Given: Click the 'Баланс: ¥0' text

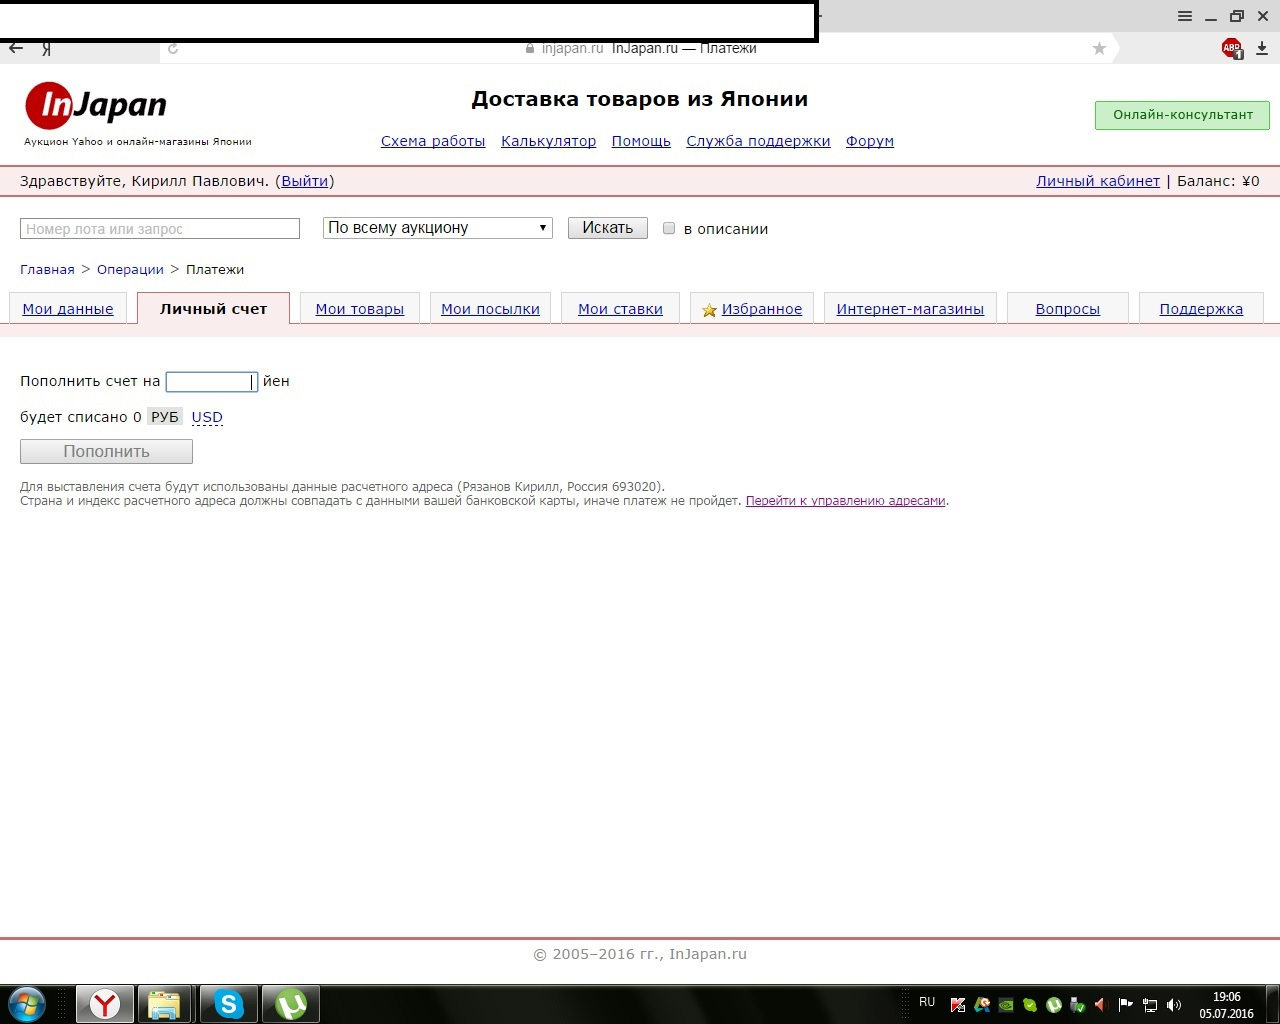Looking at the screenshot, I should click(x=1218, y=181).
